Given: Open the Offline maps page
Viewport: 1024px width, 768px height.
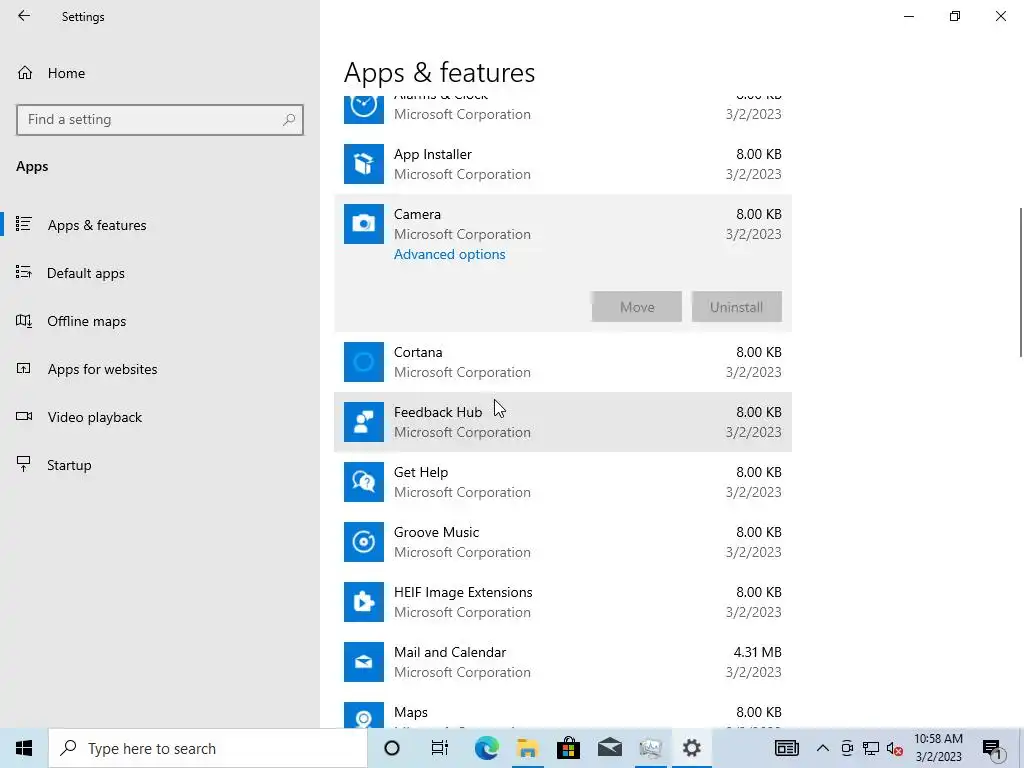Looking at the screenshot, I should point(86,321).
